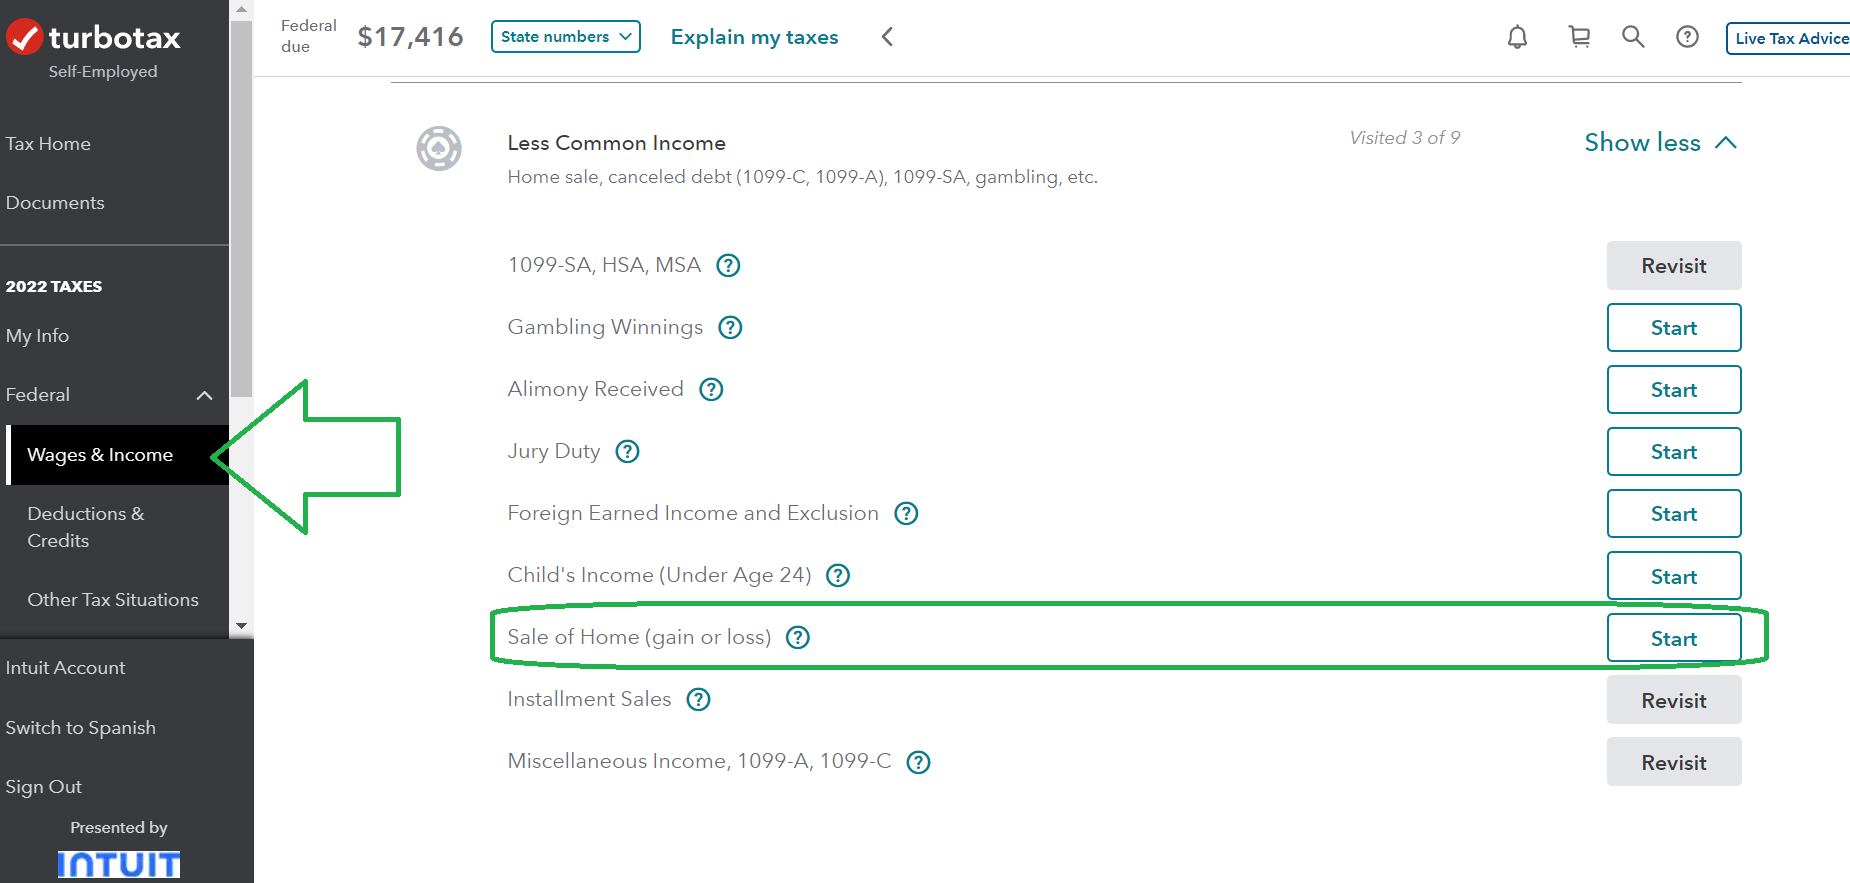
Task: Click help icon next to Alimony Received
Action: [711, 390]
